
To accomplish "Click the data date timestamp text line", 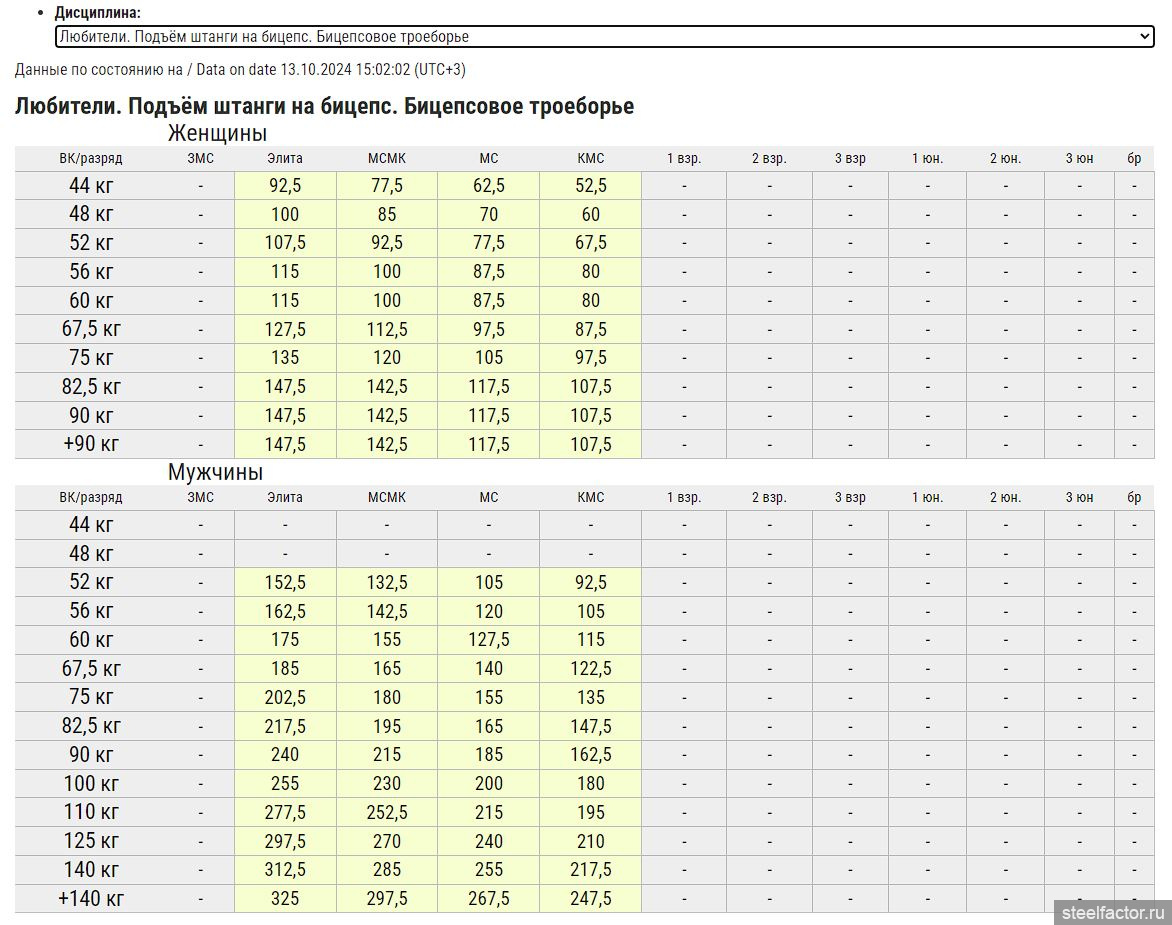I will tap(240, 70).
